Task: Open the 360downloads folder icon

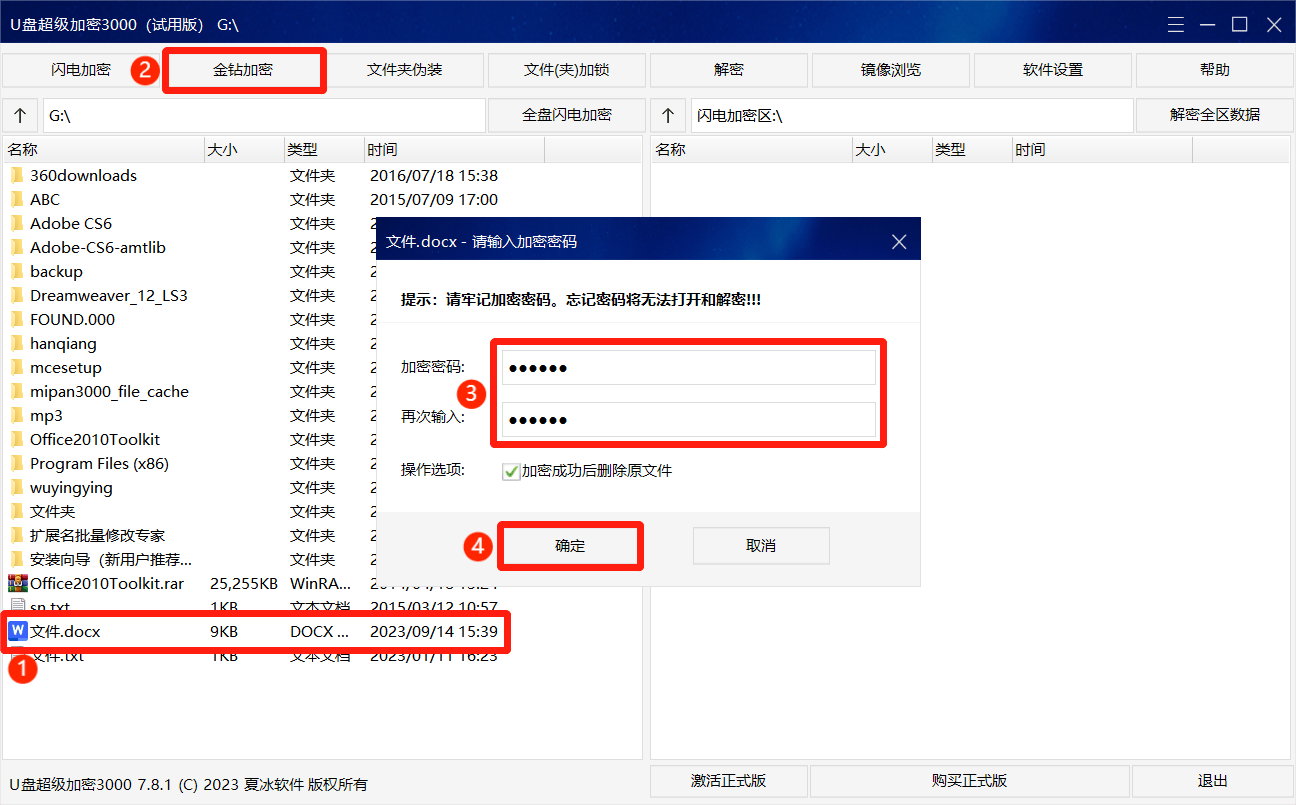Action: point(16,175)
